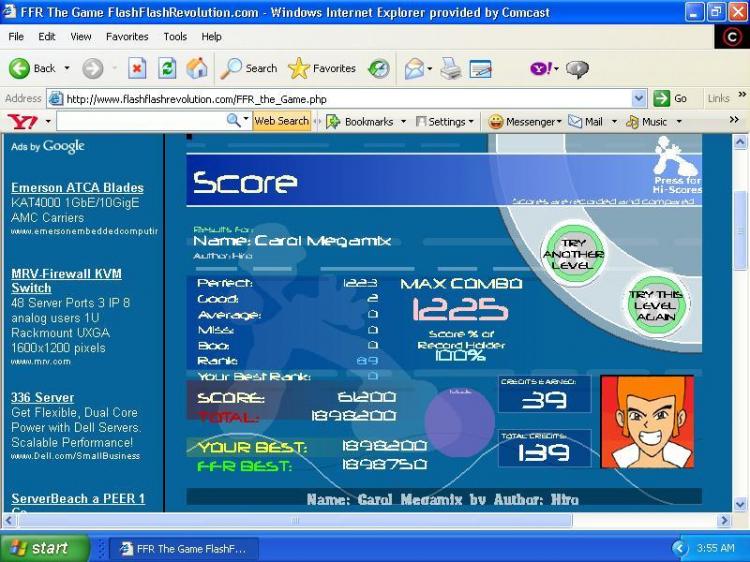Click the Yahoo toolbar search input field
The image size is (750, 562).
[x=141, y=121]
